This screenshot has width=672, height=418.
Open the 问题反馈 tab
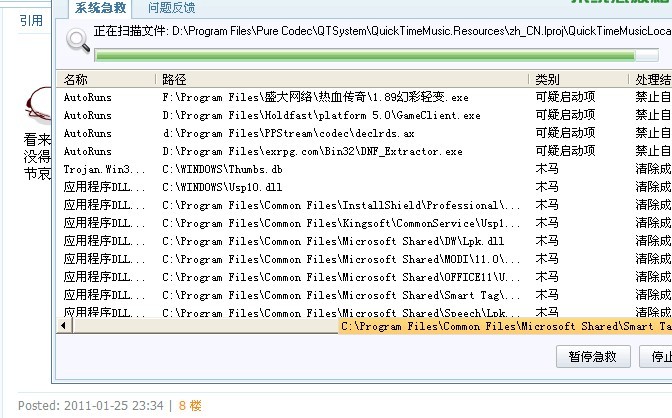[171, 8]
